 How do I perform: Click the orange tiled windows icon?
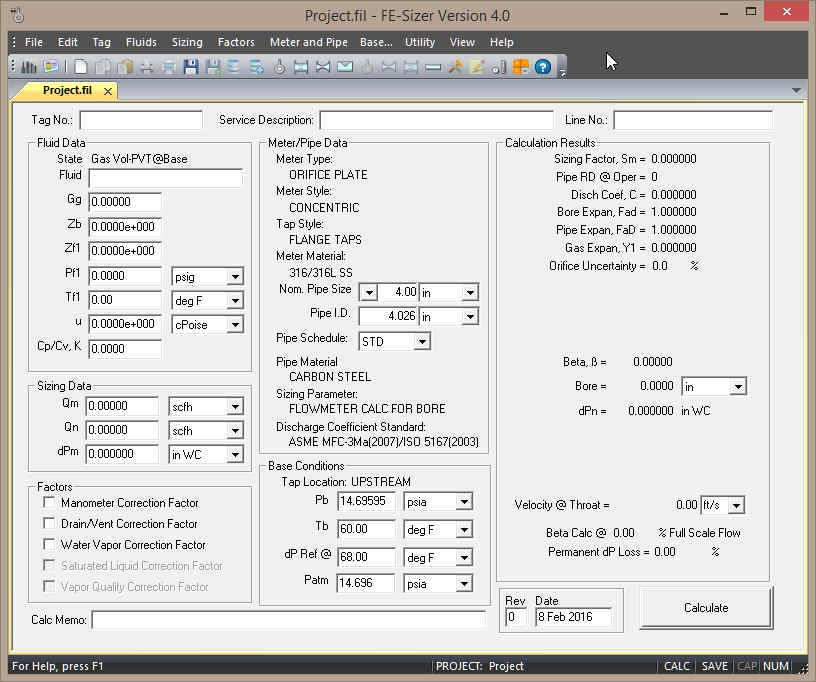520,67
